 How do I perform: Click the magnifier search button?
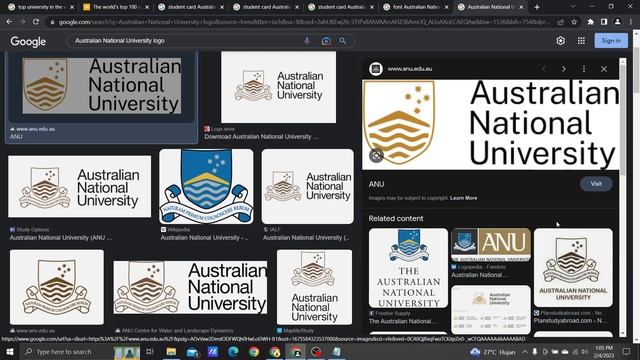click(x=342, y=41)
